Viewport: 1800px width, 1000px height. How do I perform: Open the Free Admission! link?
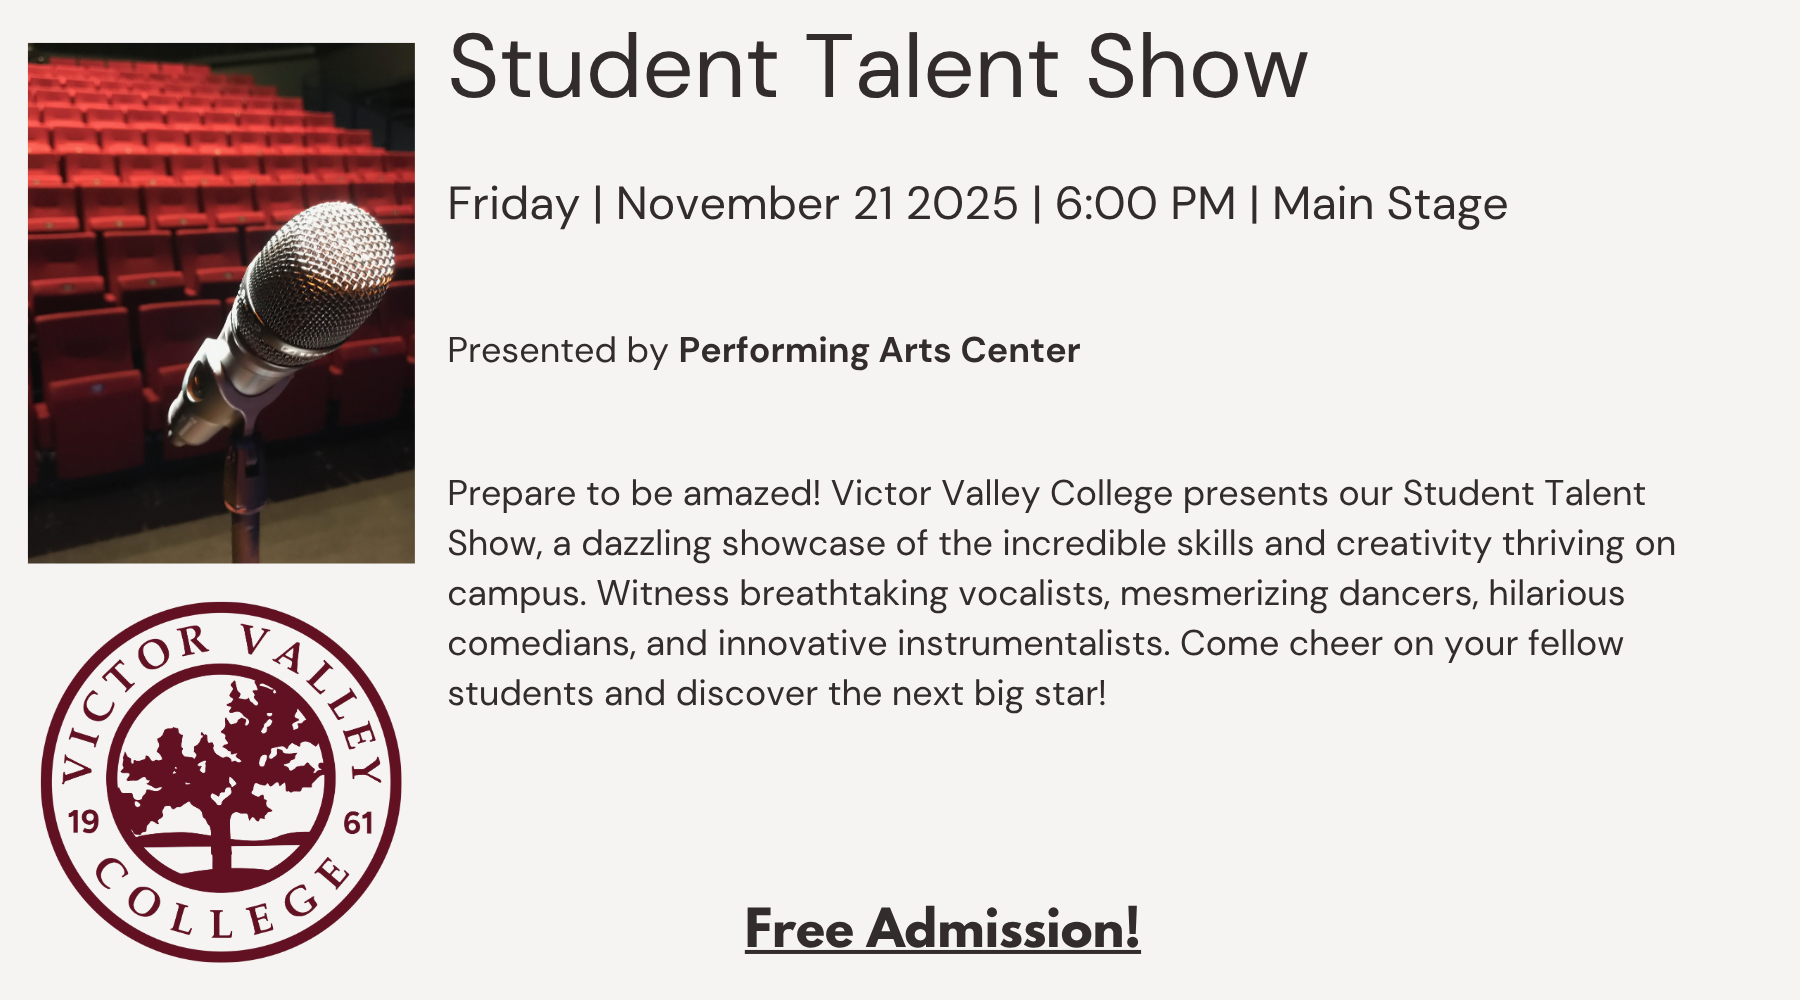point(942,928)
